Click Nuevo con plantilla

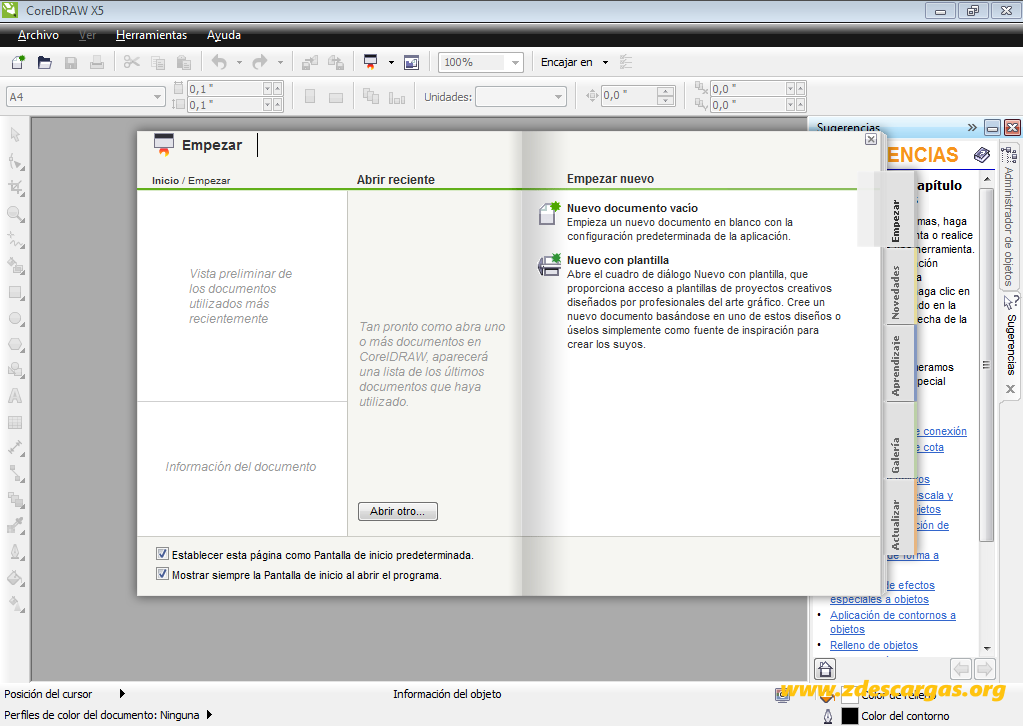click(x=617, y=260)
